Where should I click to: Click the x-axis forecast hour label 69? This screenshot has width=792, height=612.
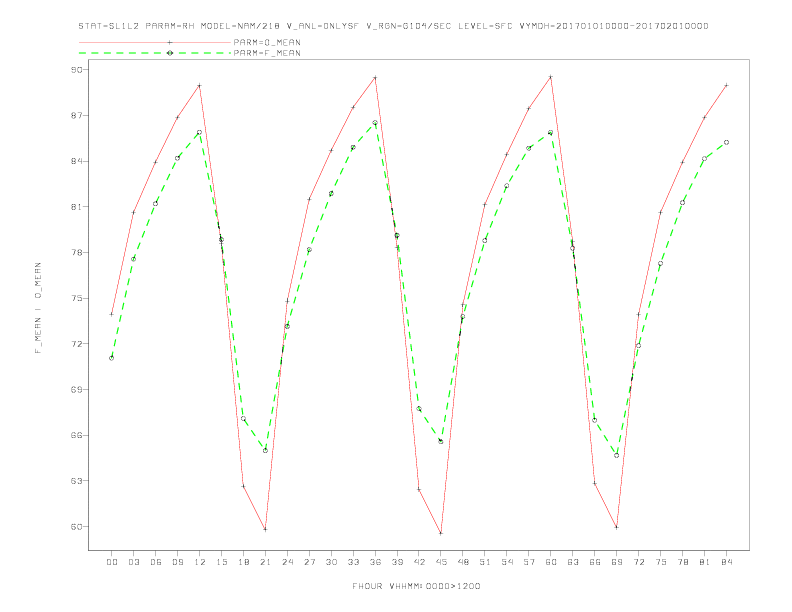tap(617, 562)
